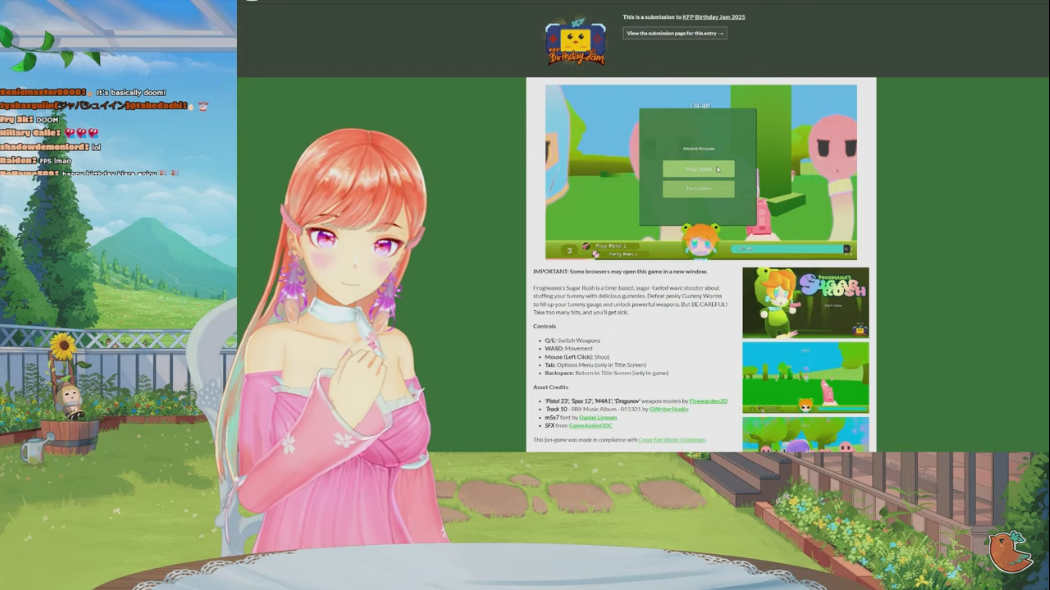Click the View submission page button
This screenshot has width=1050, height=590.
[x=674, y=33]
